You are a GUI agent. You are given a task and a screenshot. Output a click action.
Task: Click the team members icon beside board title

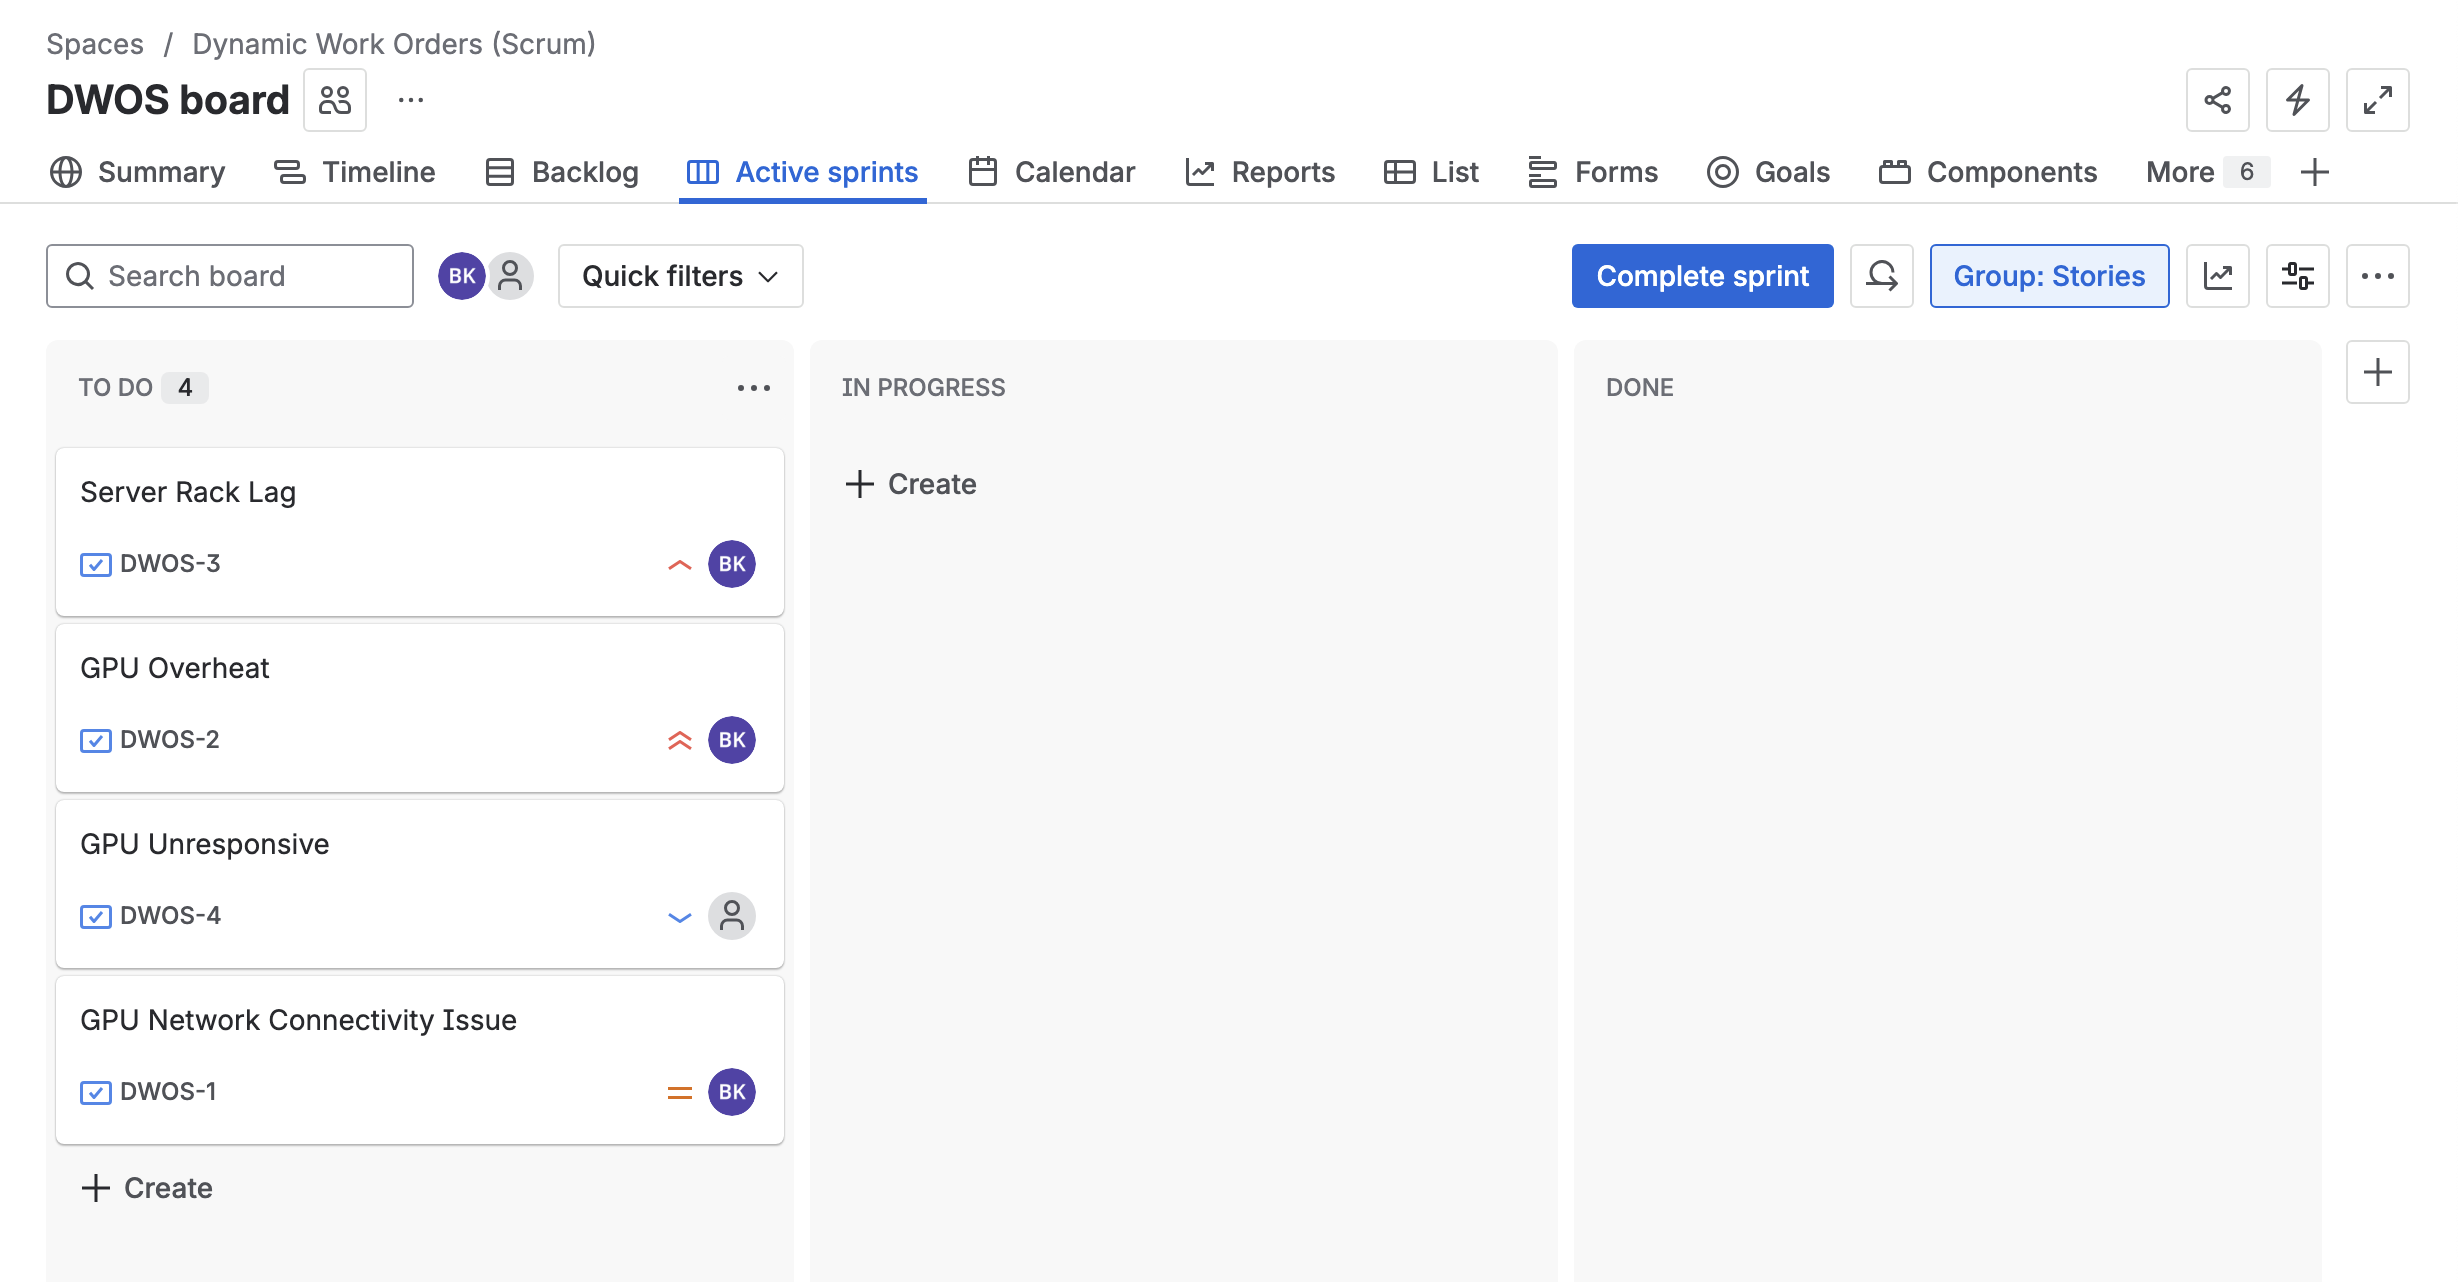335,100
